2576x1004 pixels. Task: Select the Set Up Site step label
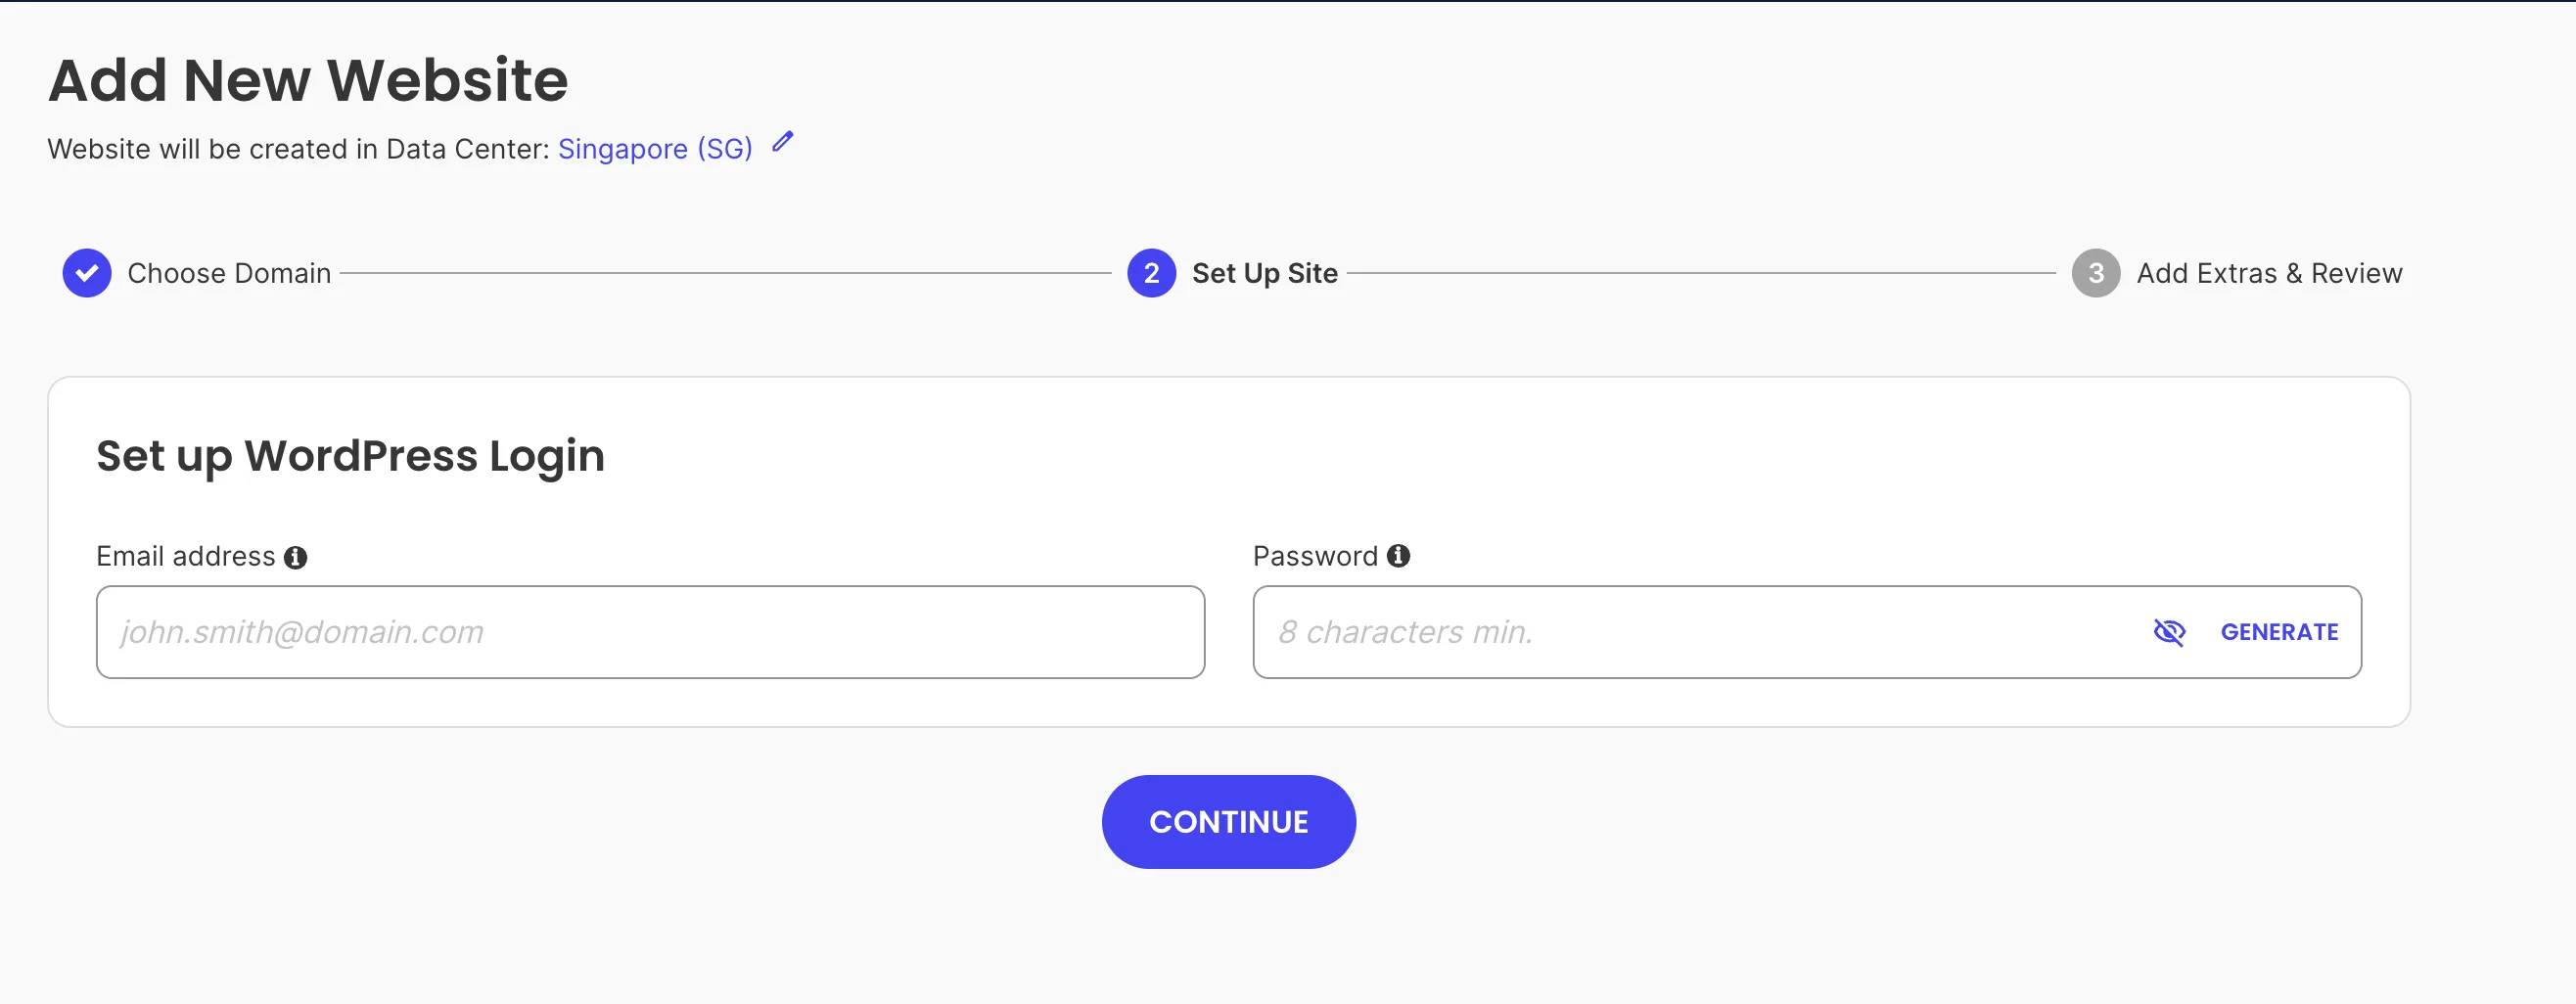[x=1264, y=273]
